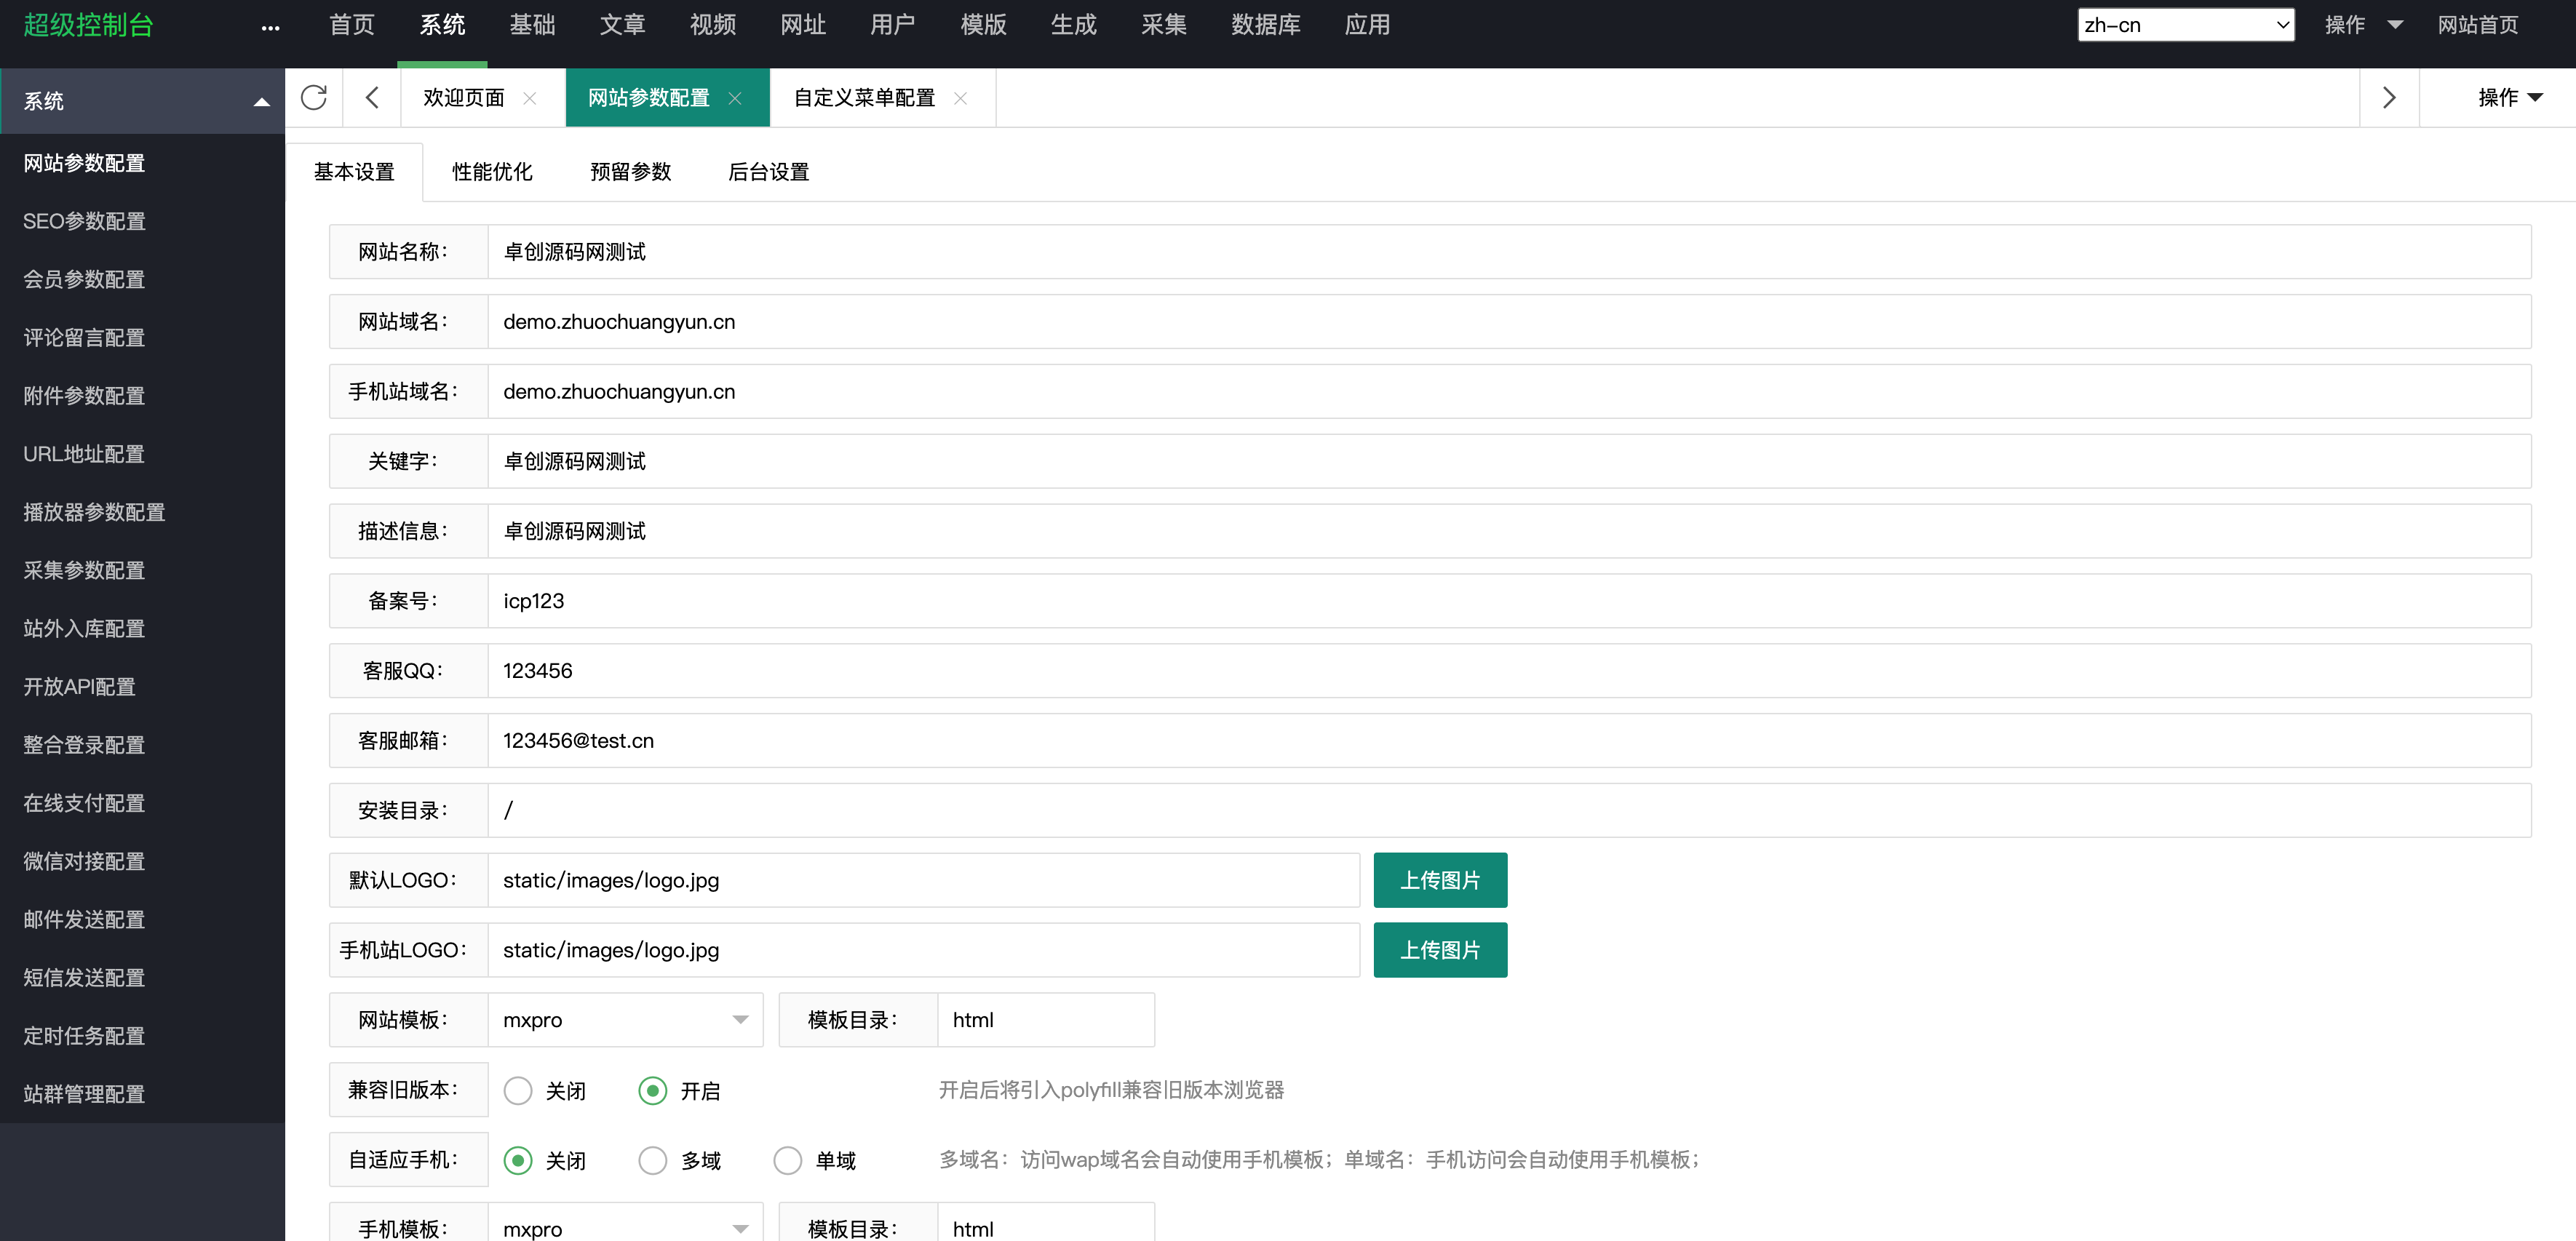Image resolution: width=2576 pixels, height=1241 pixels.
Task: Close the 自定义菜单配置 tab
Action: pos(960,98)
